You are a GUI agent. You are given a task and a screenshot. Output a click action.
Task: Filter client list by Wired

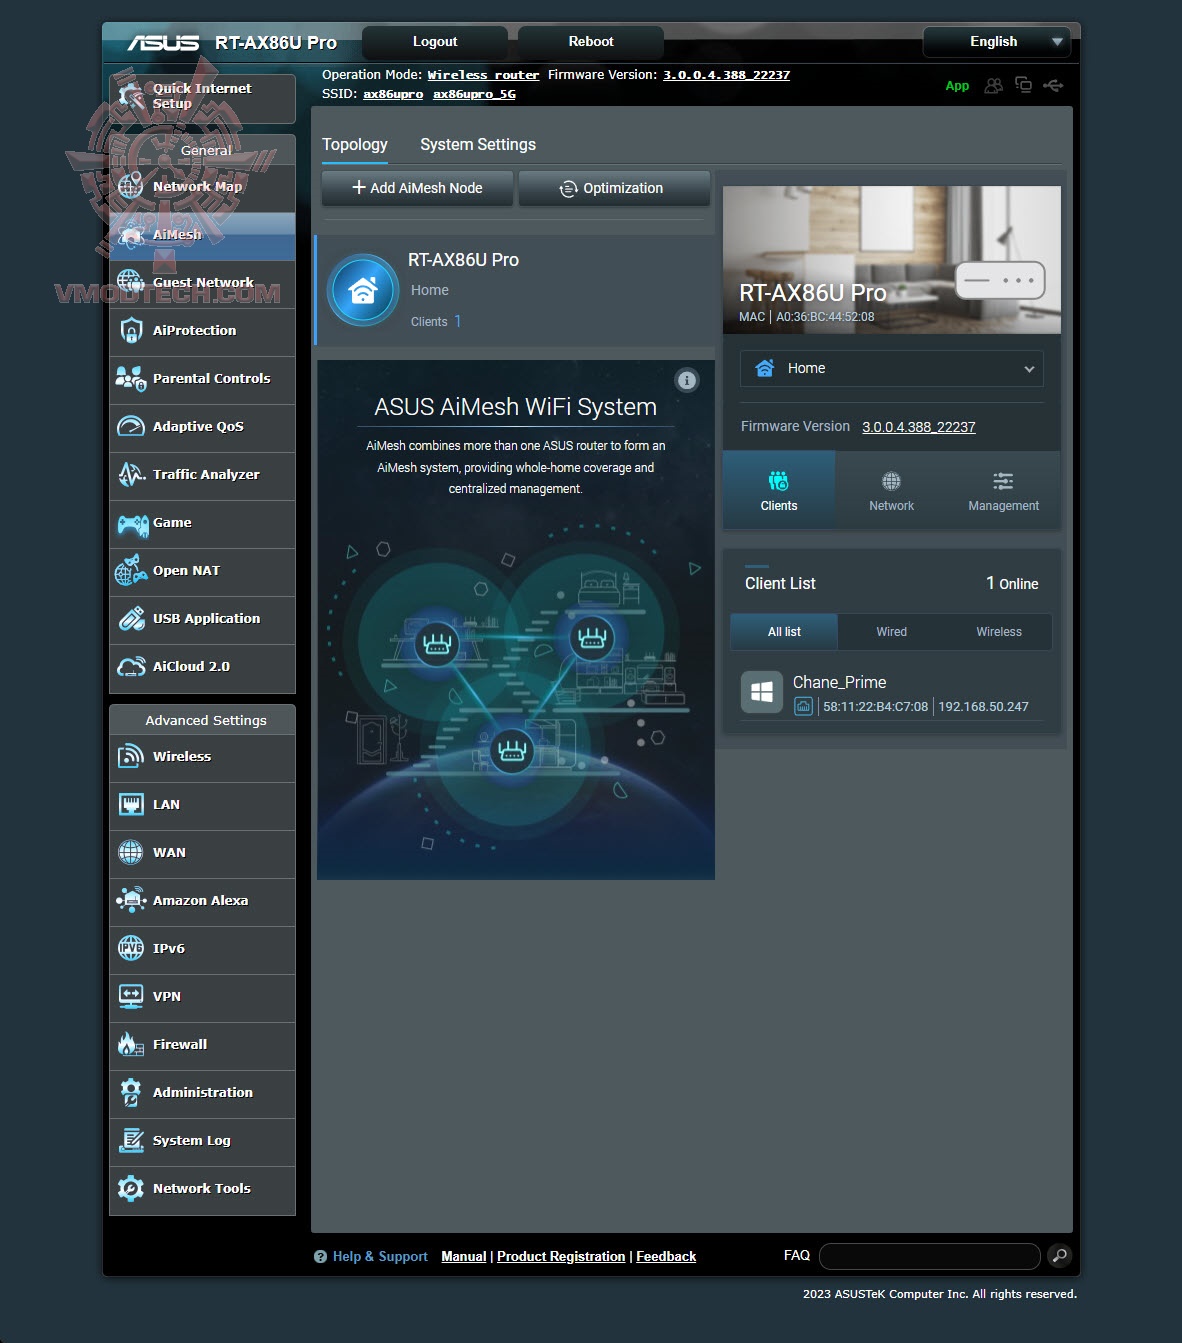(x=891, y=632)
